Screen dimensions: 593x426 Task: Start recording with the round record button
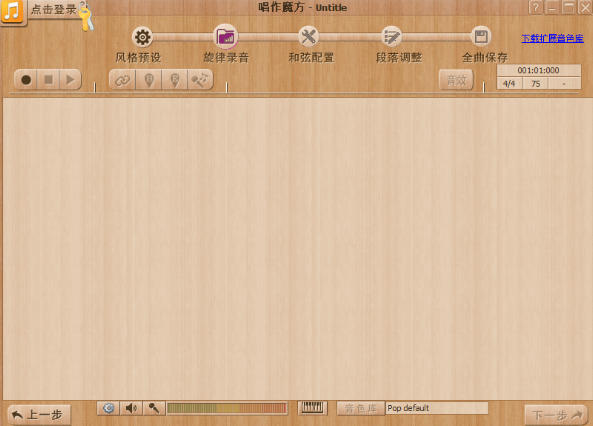26,80
